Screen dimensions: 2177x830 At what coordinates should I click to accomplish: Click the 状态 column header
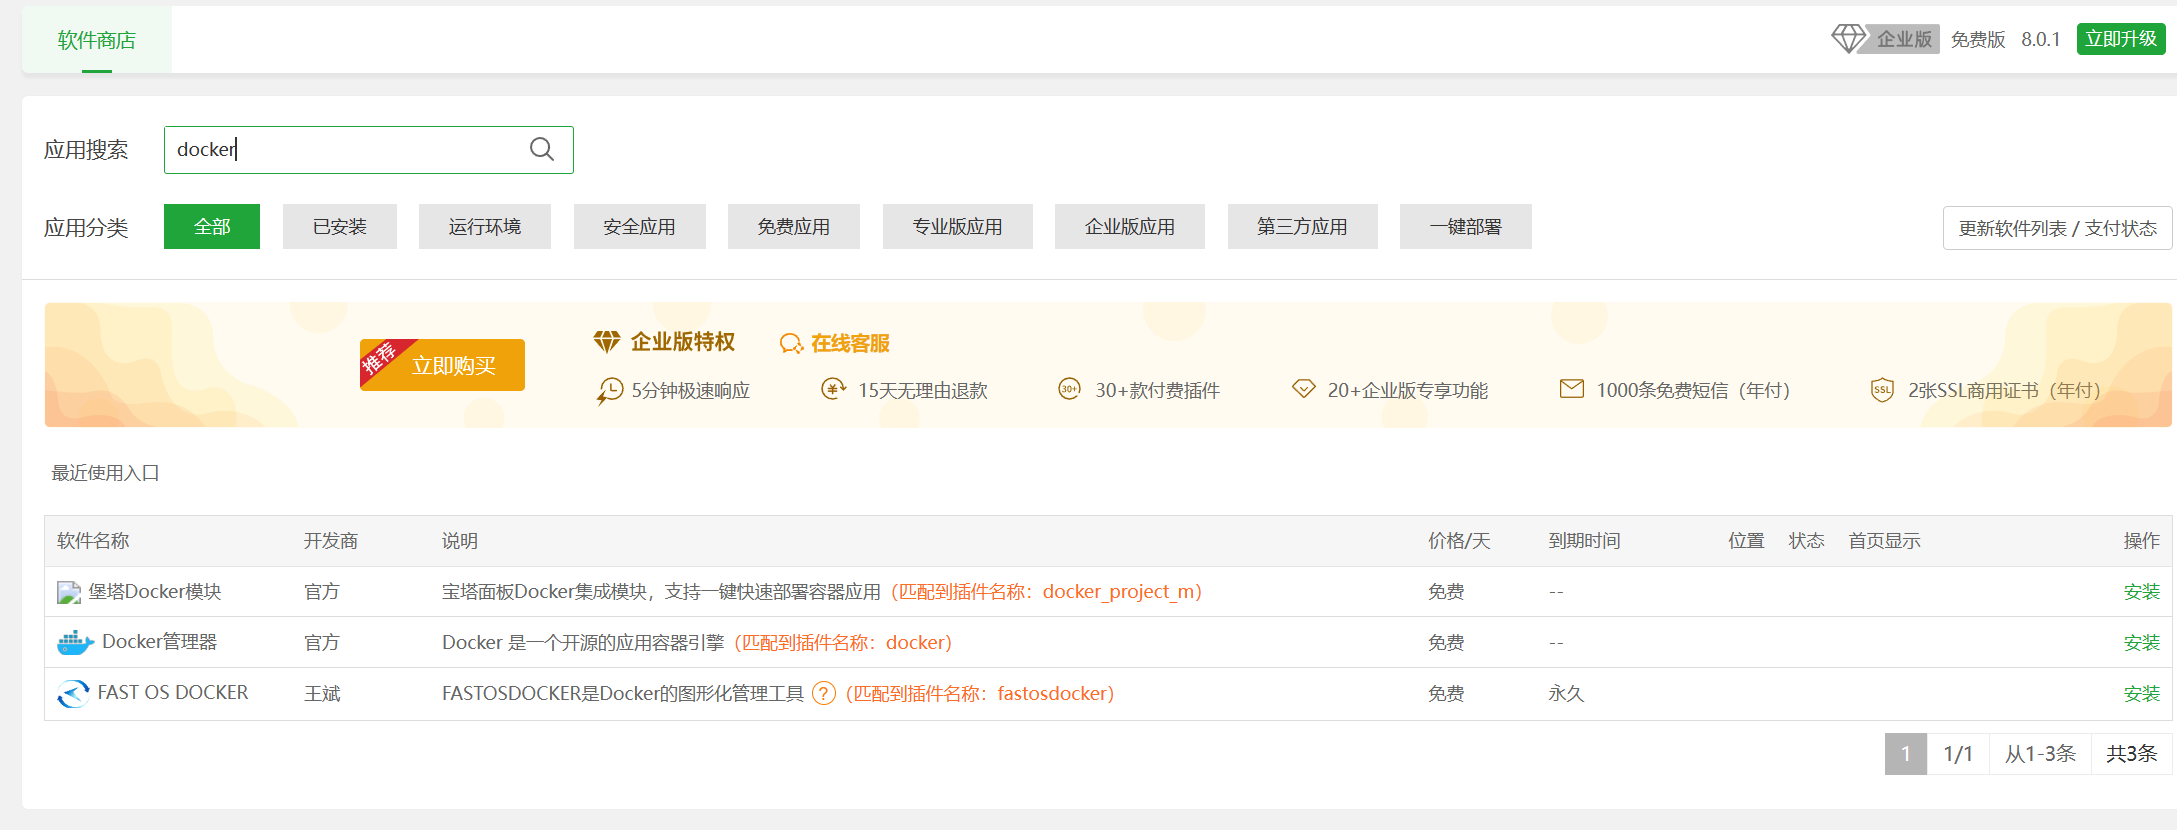pos(1807,541)
